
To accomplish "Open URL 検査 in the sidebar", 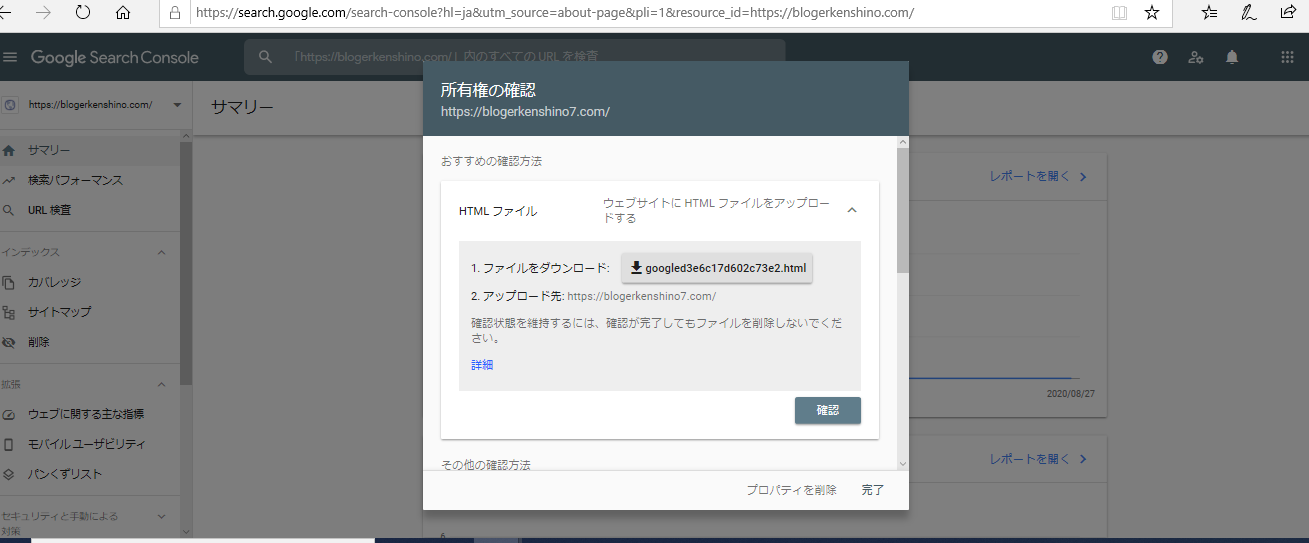I will [x=90, y=210].
